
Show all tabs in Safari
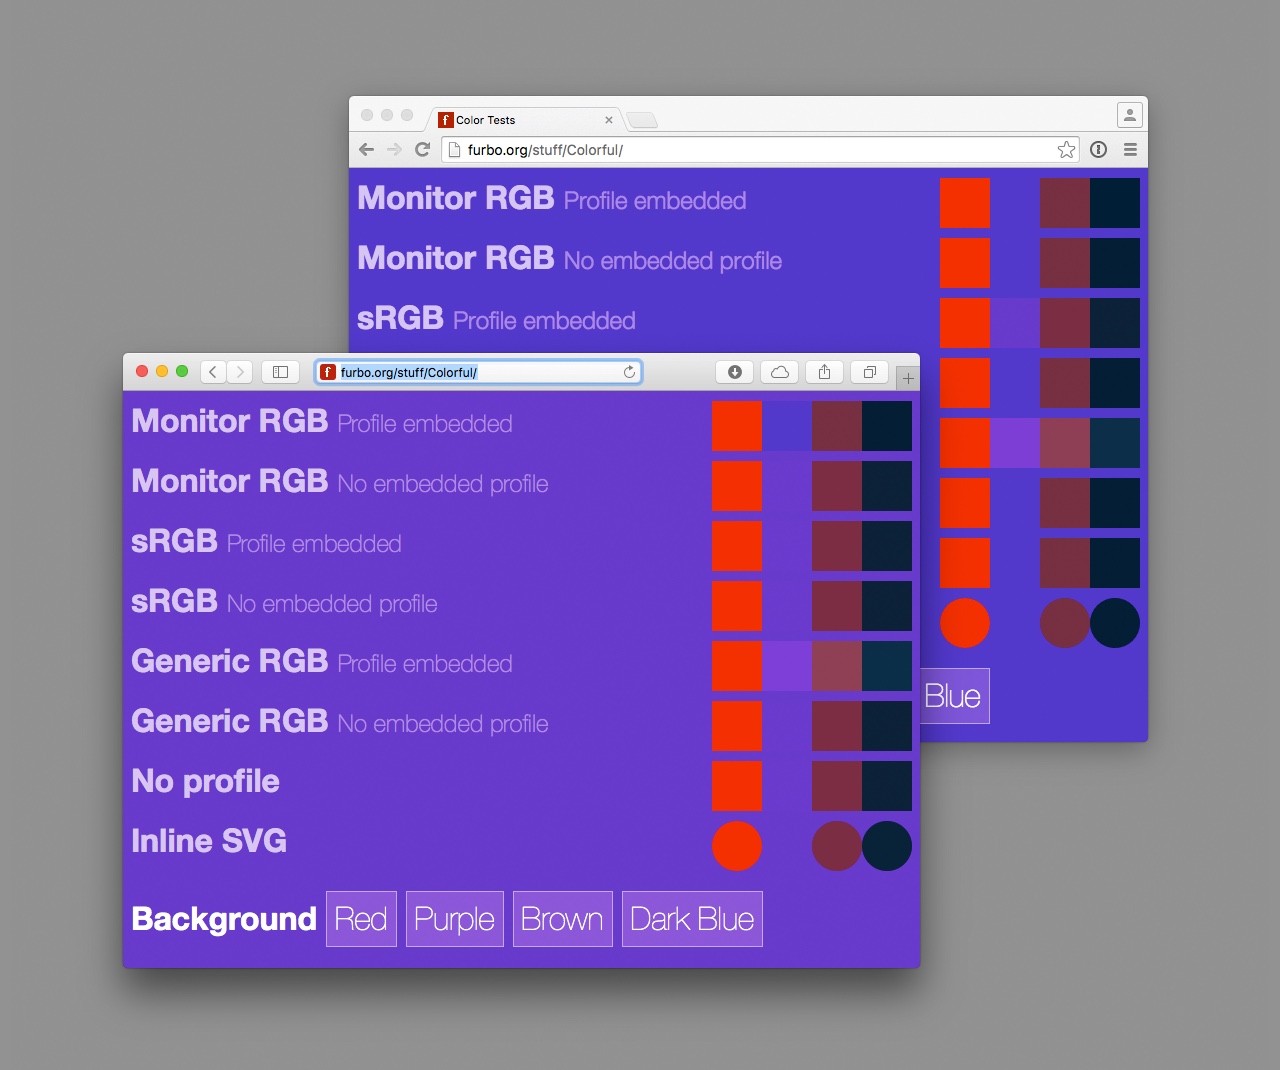click(x=869, y=372)
